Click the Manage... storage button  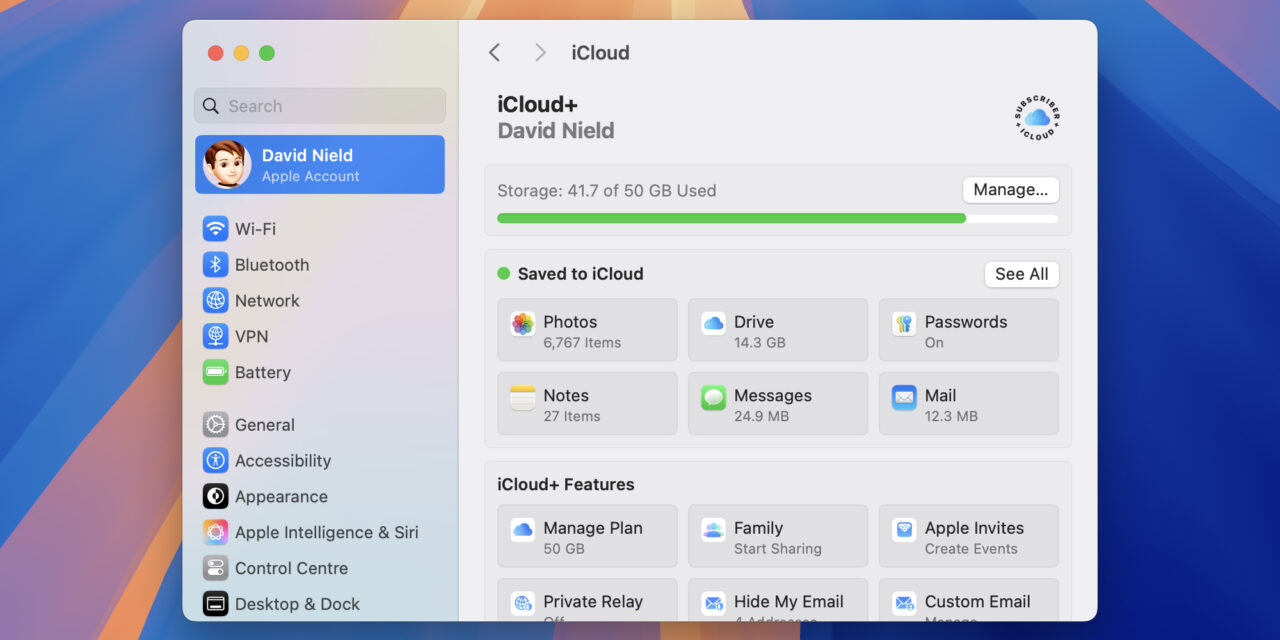pyautogui.click(x=1011, y=190)
